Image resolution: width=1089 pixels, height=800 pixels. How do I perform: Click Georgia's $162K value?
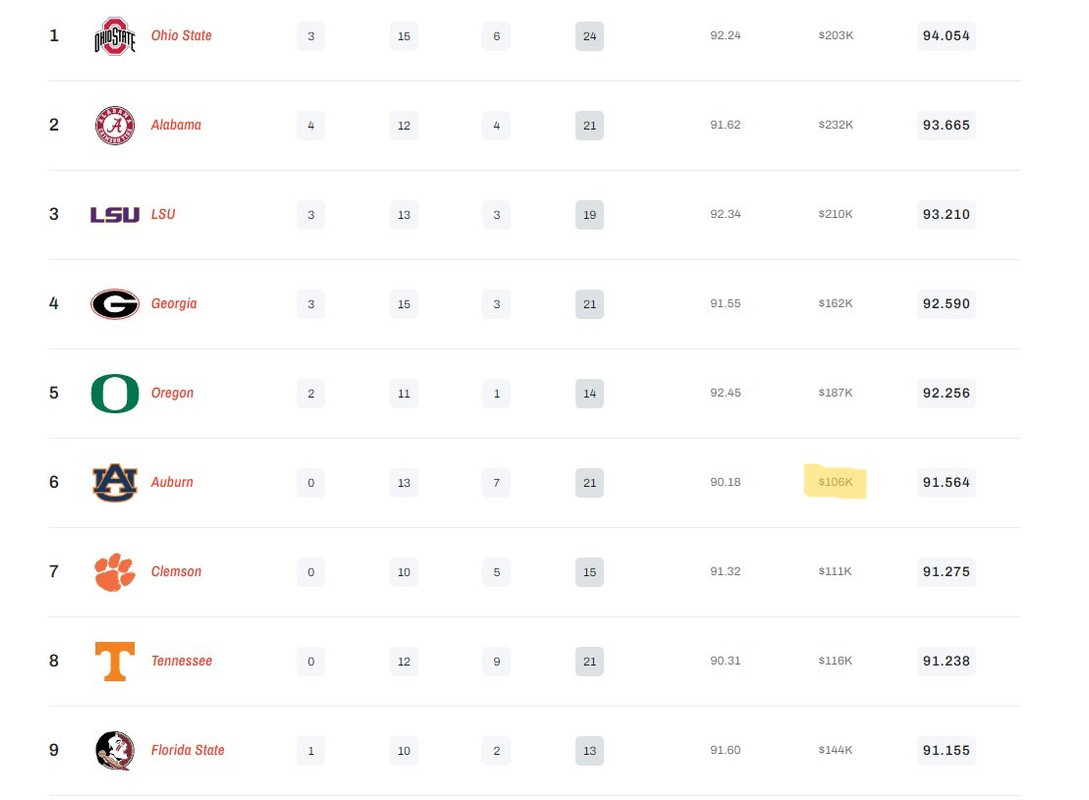pyautogui.click(x=835, y=304)
